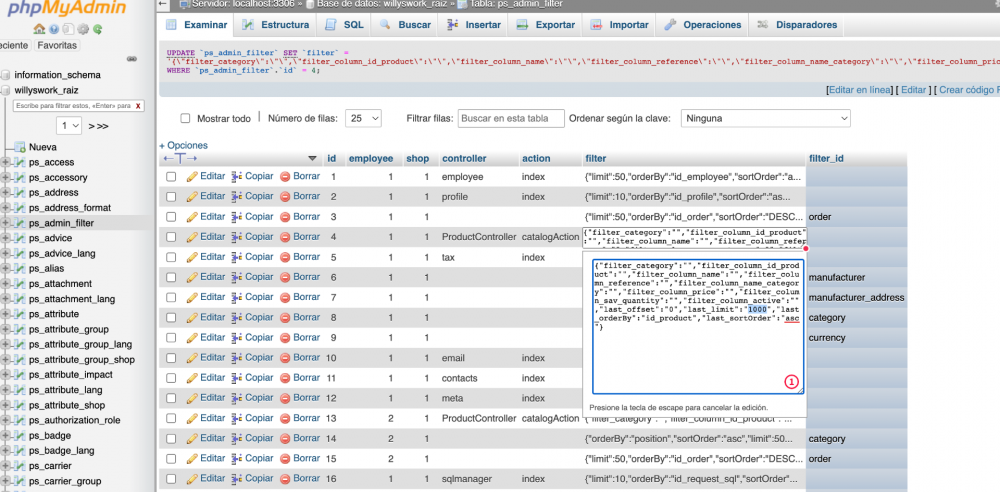Open the navigation panel settings gear
Viewport: 1000px width, 492px height.
83,29
